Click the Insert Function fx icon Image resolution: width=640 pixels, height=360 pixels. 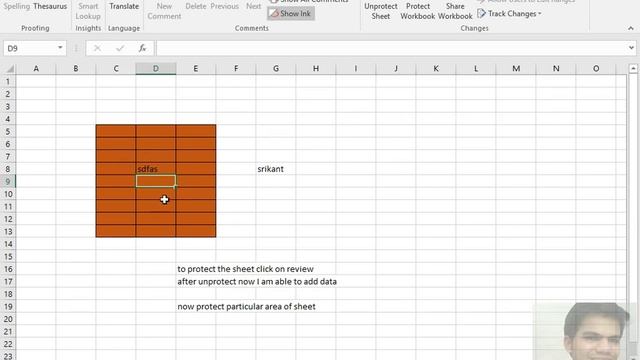(x=142, y=48)
